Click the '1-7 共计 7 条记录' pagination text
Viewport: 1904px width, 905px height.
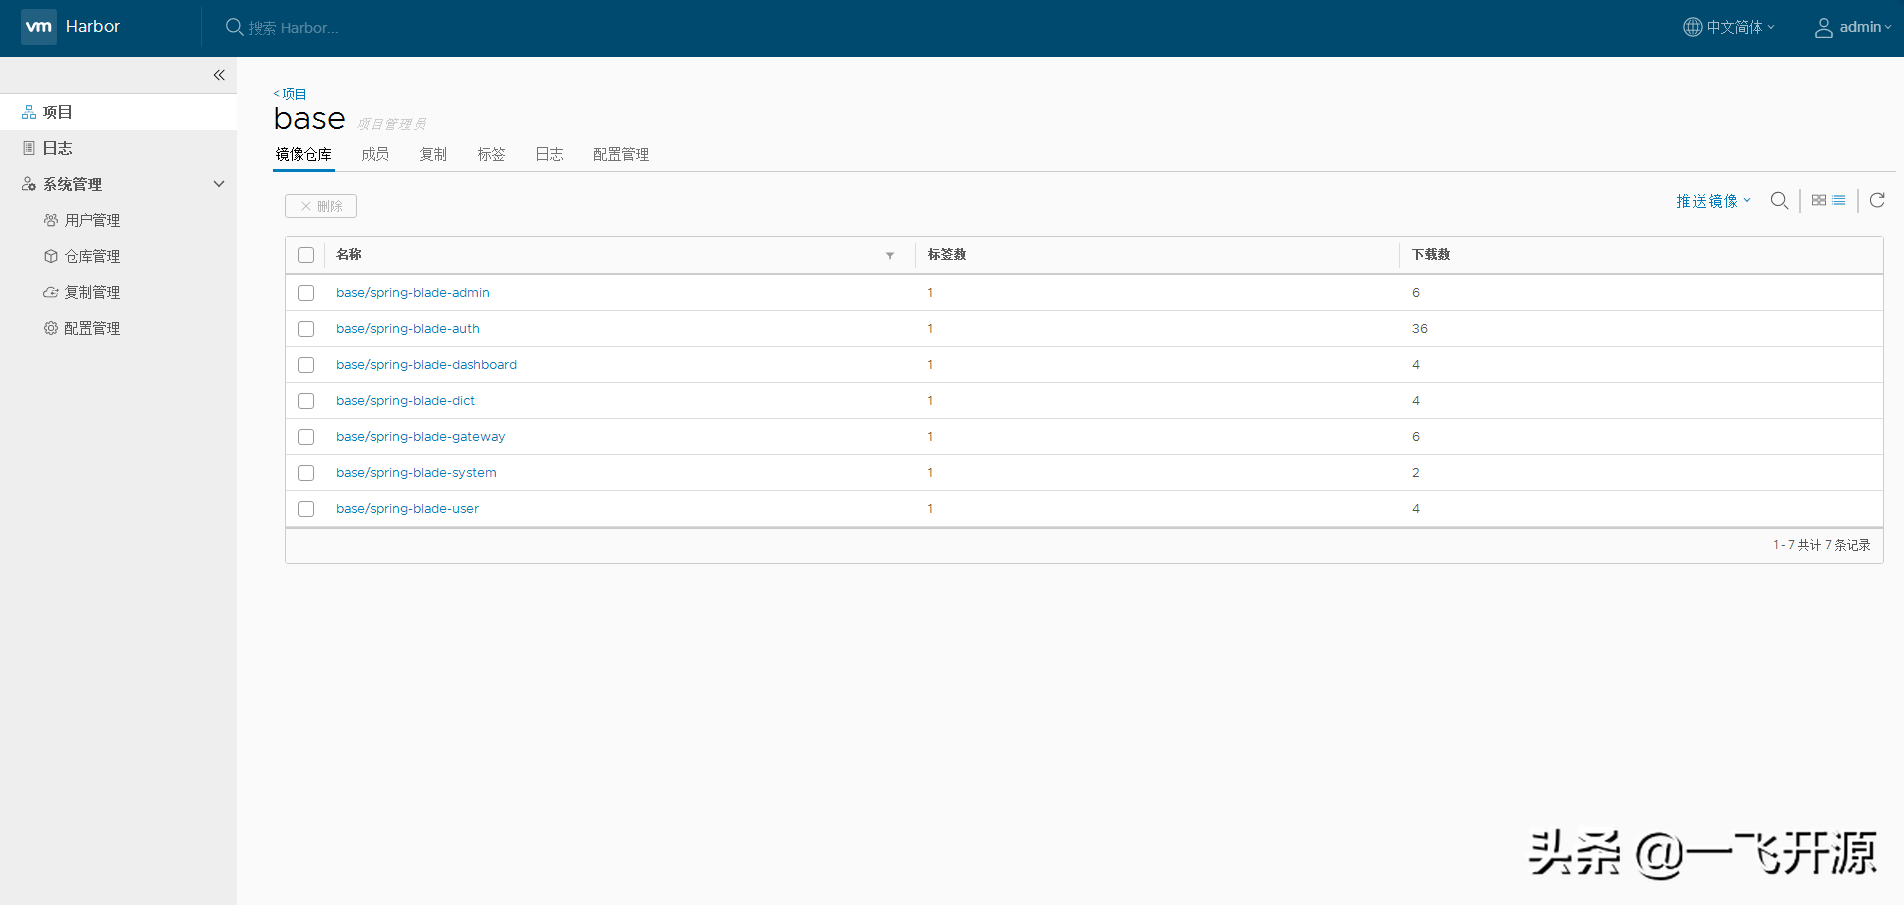(x=1821, y=545)
